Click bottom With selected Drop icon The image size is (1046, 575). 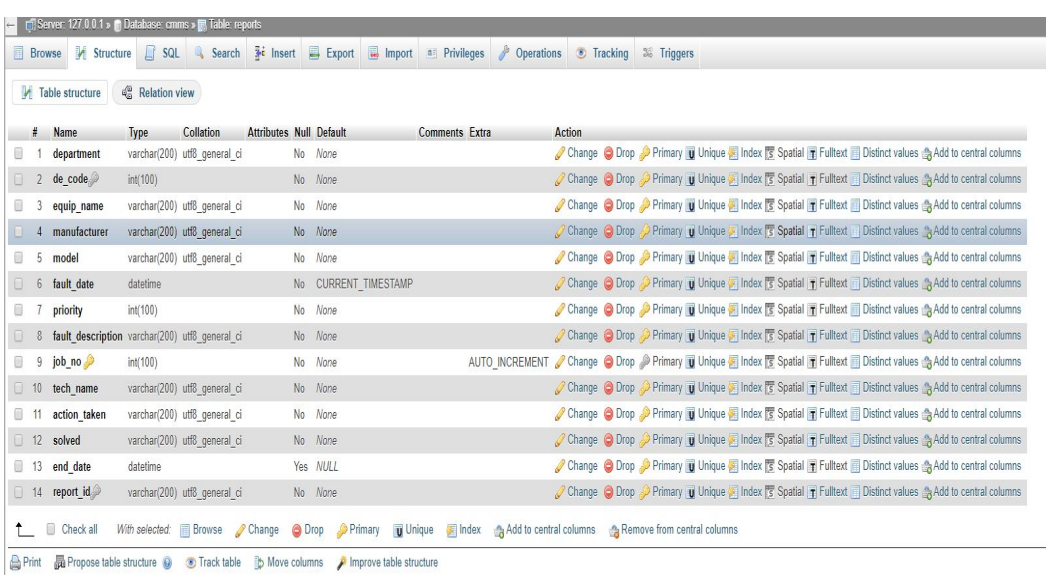tap(297, 531)
